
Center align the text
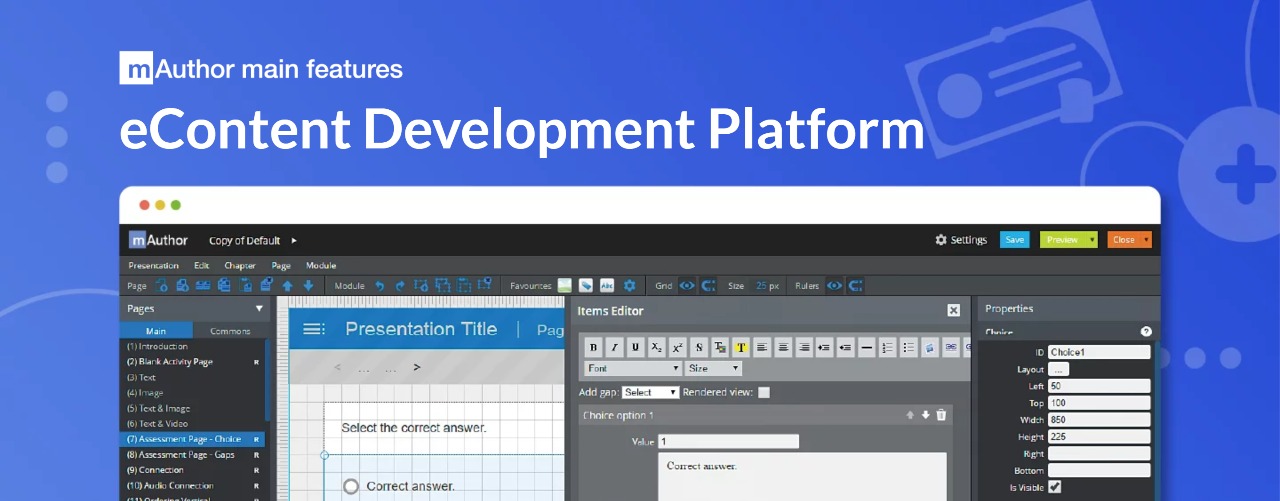coord(783,347)
